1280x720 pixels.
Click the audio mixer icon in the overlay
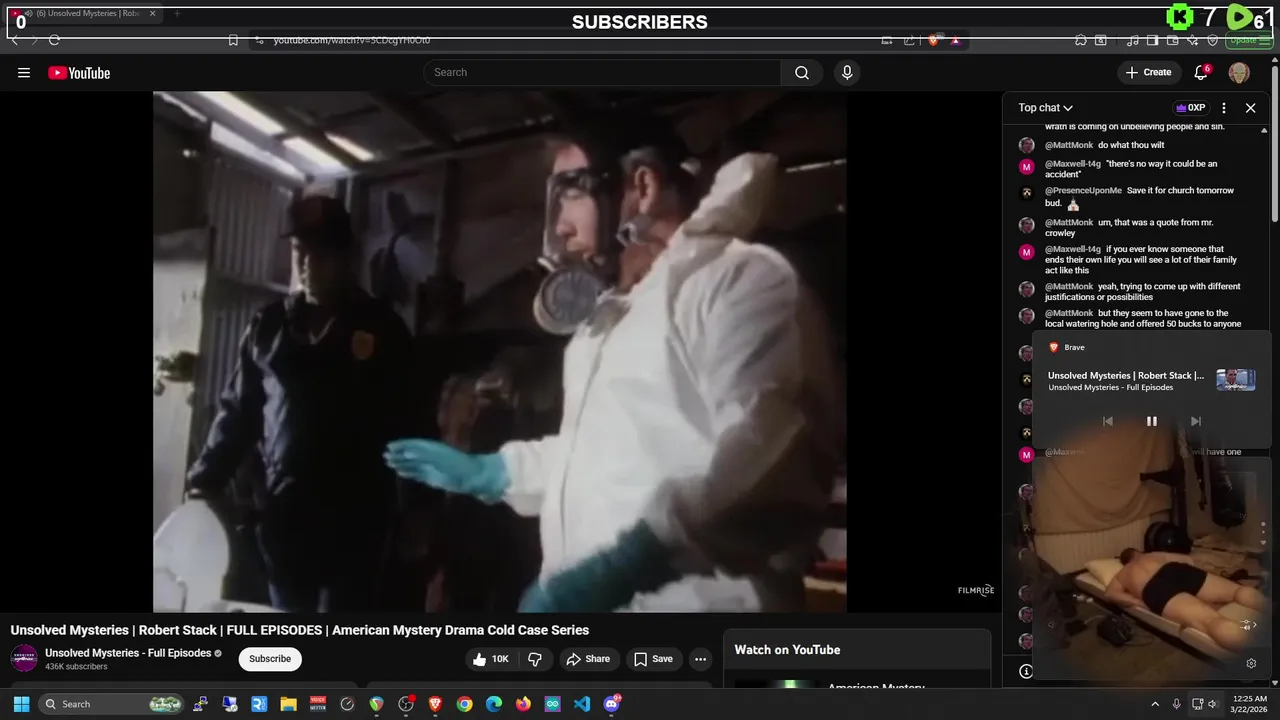(1247, 625)
